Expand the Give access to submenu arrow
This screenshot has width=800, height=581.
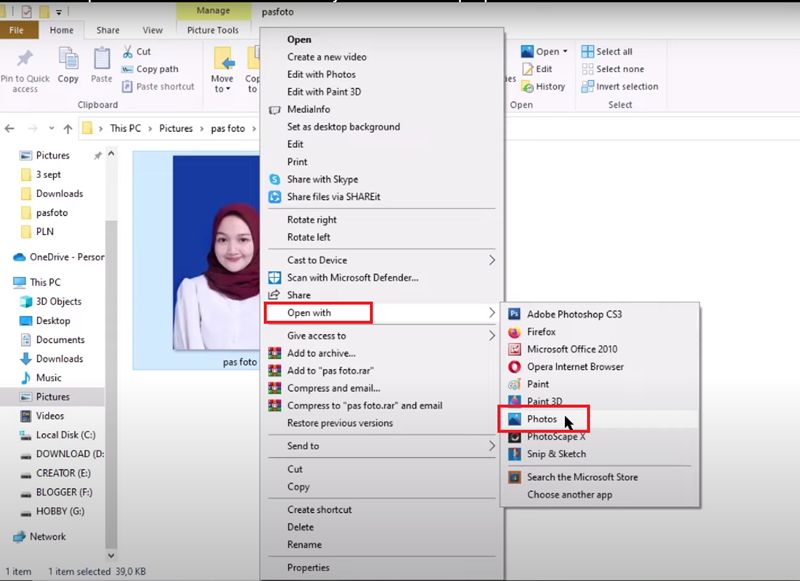tap(491, 336)
